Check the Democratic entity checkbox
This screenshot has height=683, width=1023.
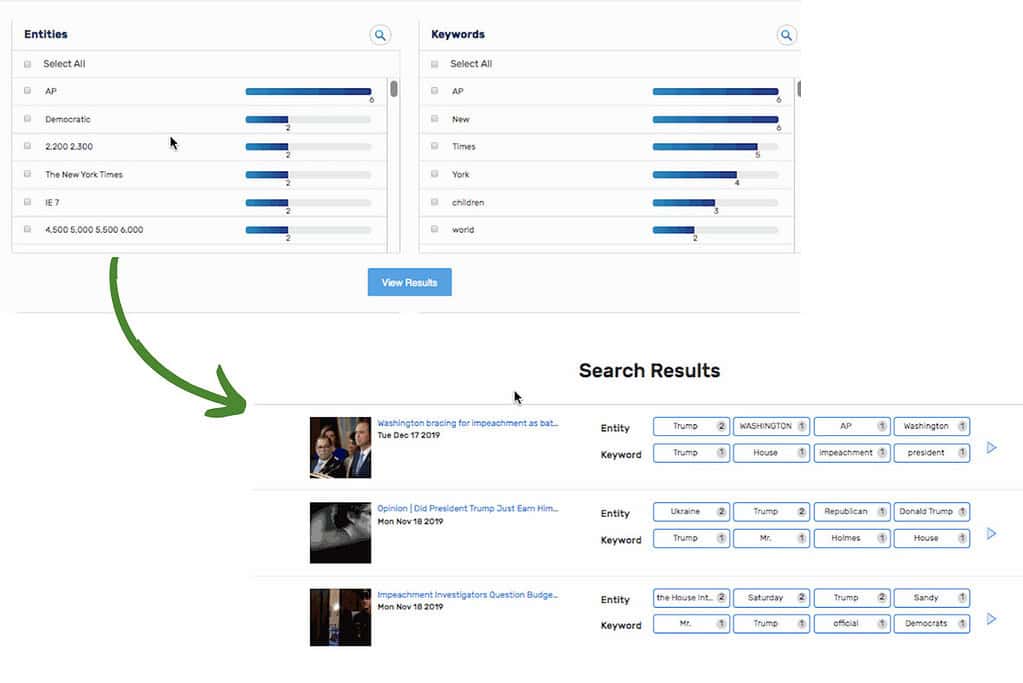coord(26,119)
